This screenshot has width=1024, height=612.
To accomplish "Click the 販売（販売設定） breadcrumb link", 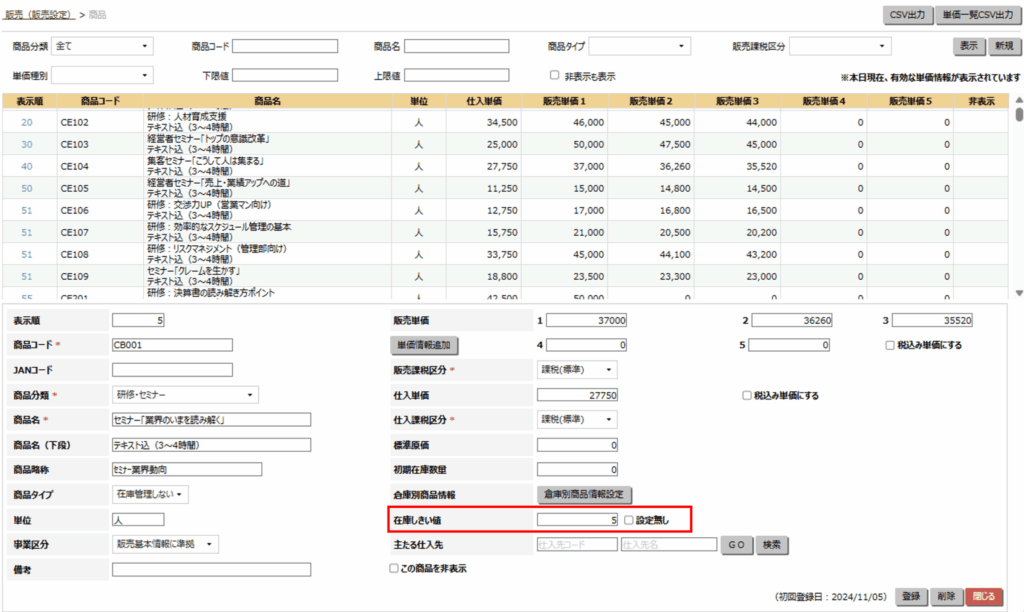I will point(40,14).
